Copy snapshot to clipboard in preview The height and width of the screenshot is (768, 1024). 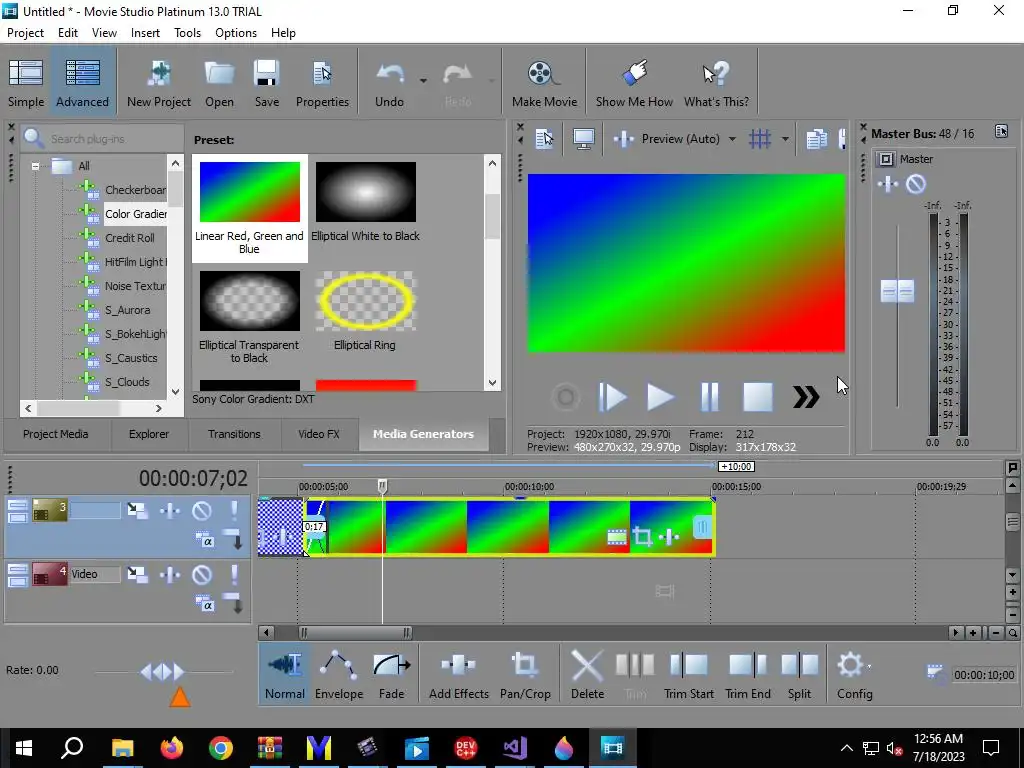[x=816, y=138]
